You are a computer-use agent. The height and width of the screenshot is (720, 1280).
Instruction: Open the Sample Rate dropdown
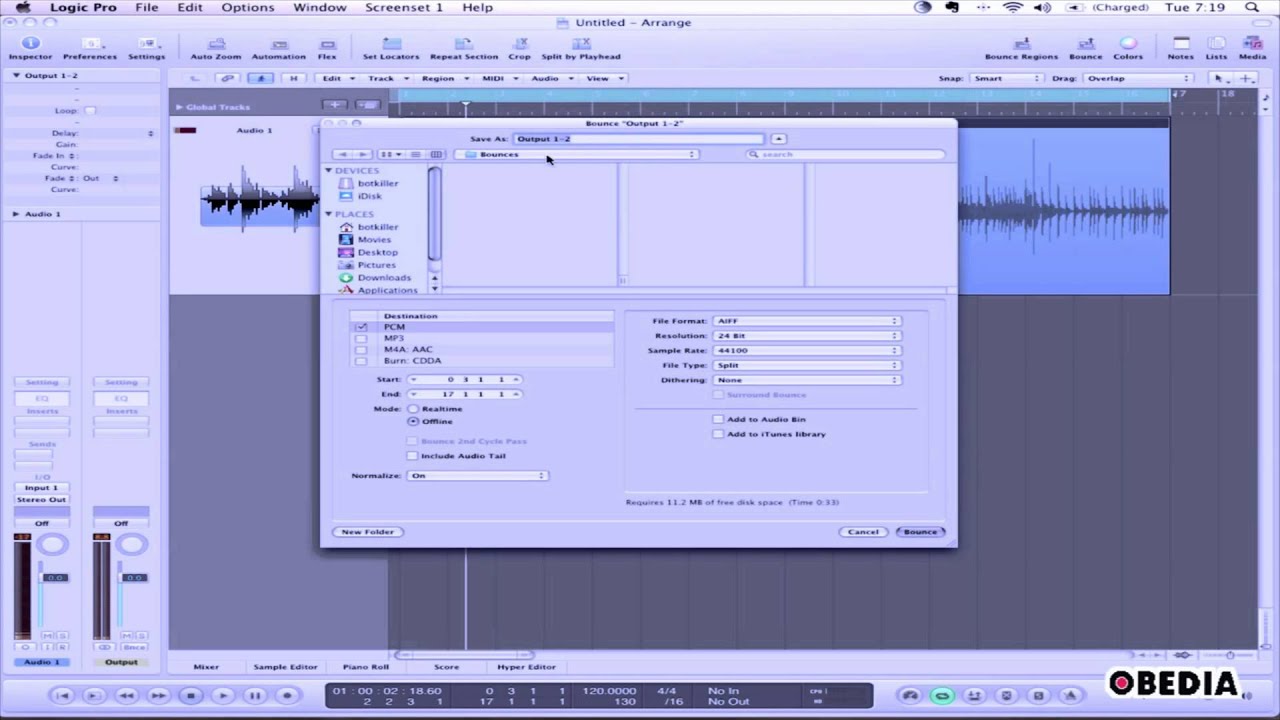806,350
